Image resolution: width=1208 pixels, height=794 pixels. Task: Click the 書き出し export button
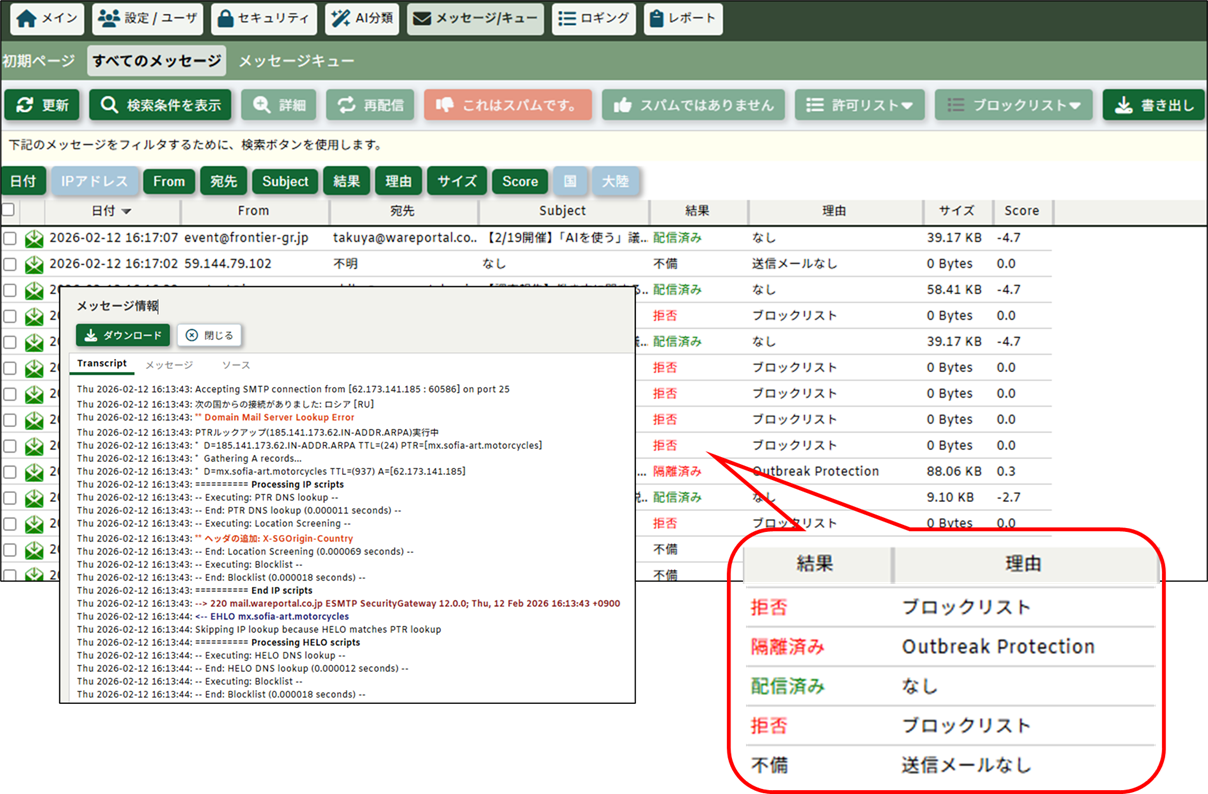[x=1153, y=105]
